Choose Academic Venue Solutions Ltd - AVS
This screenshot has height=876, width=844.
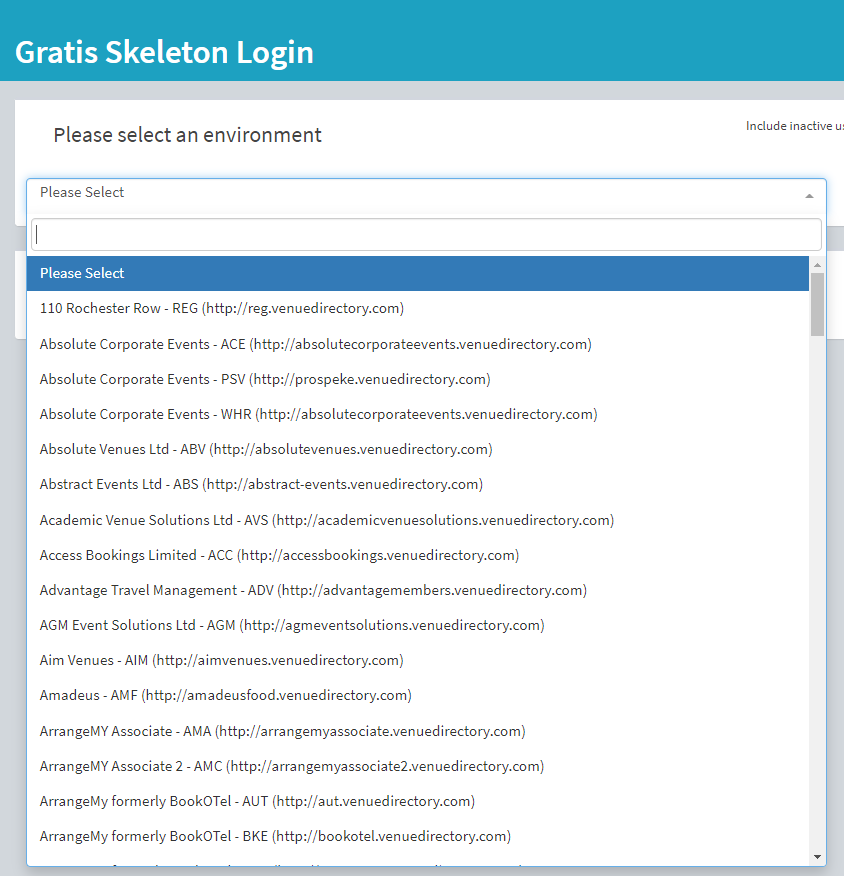tap(418, 520)
